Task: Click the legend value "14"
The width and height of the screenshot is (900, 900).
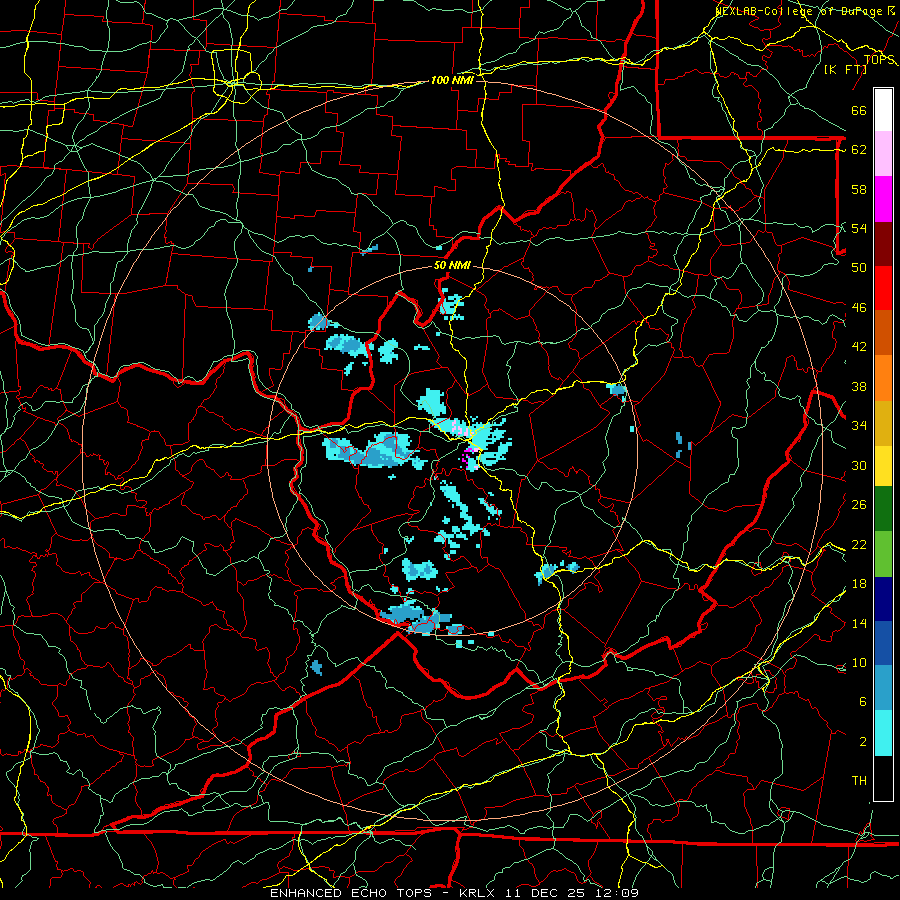Action: click(x=859, y=623)
